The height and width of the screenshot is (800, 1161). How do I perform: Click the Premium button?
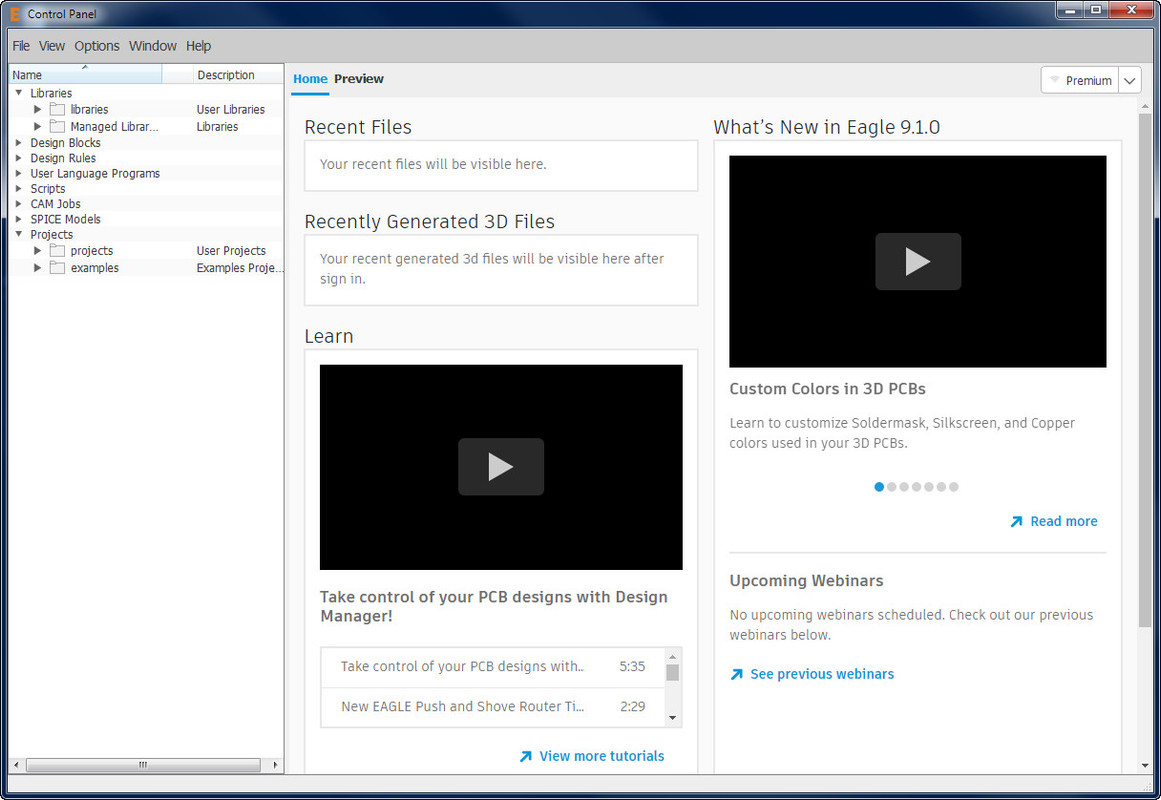[x=1080, y=80]
